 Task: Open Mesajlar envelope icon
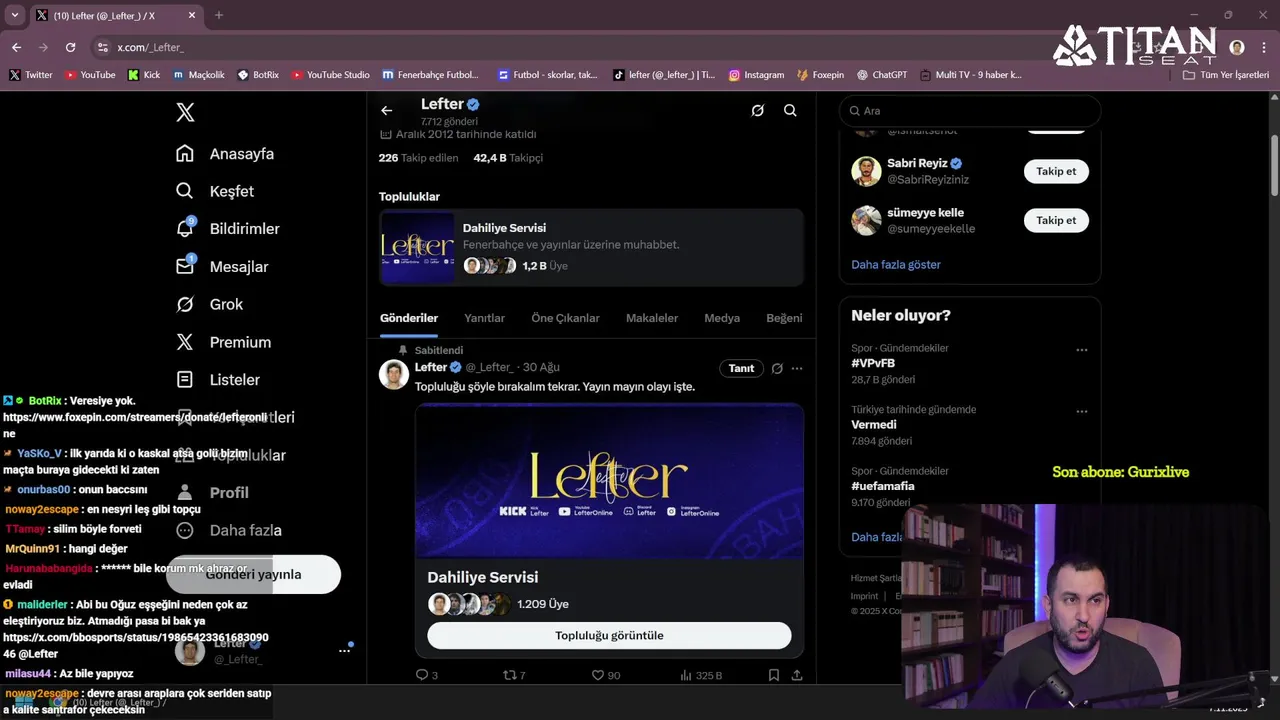185,266
